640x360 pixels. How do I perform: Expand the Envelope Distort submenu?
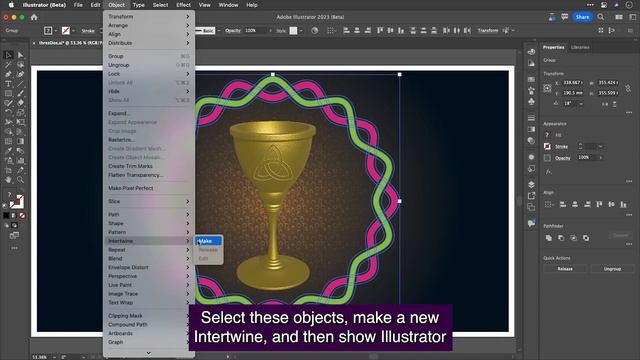tap(188, 267)
